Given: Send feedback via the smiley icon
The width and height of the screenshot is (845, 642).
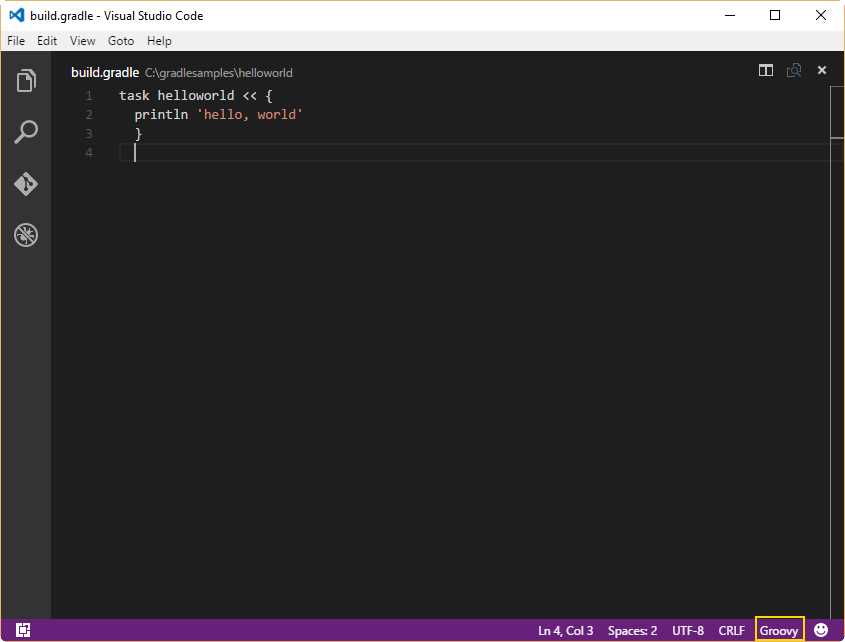Looking at the screenshot, I should tap(821, 630).
